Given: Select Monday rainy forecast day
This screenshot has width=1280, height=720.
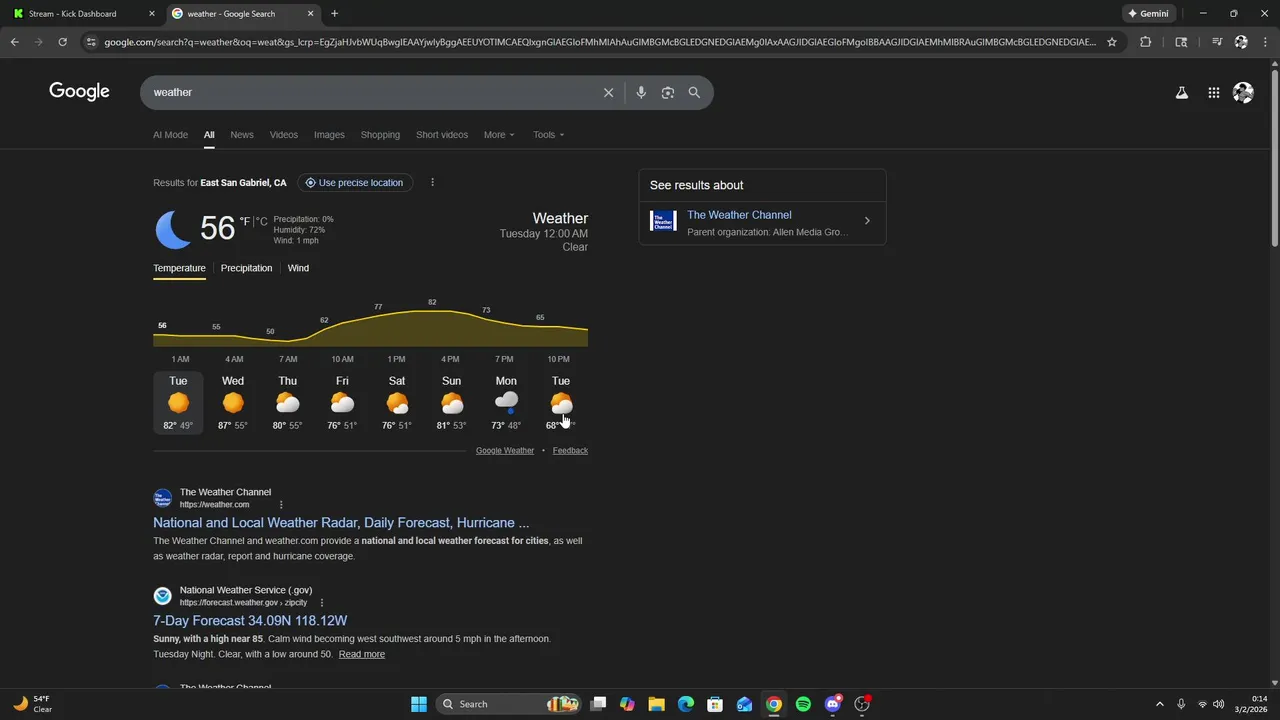Looking at the screenshot, I should pyautogui.click(x=506, y=403).
